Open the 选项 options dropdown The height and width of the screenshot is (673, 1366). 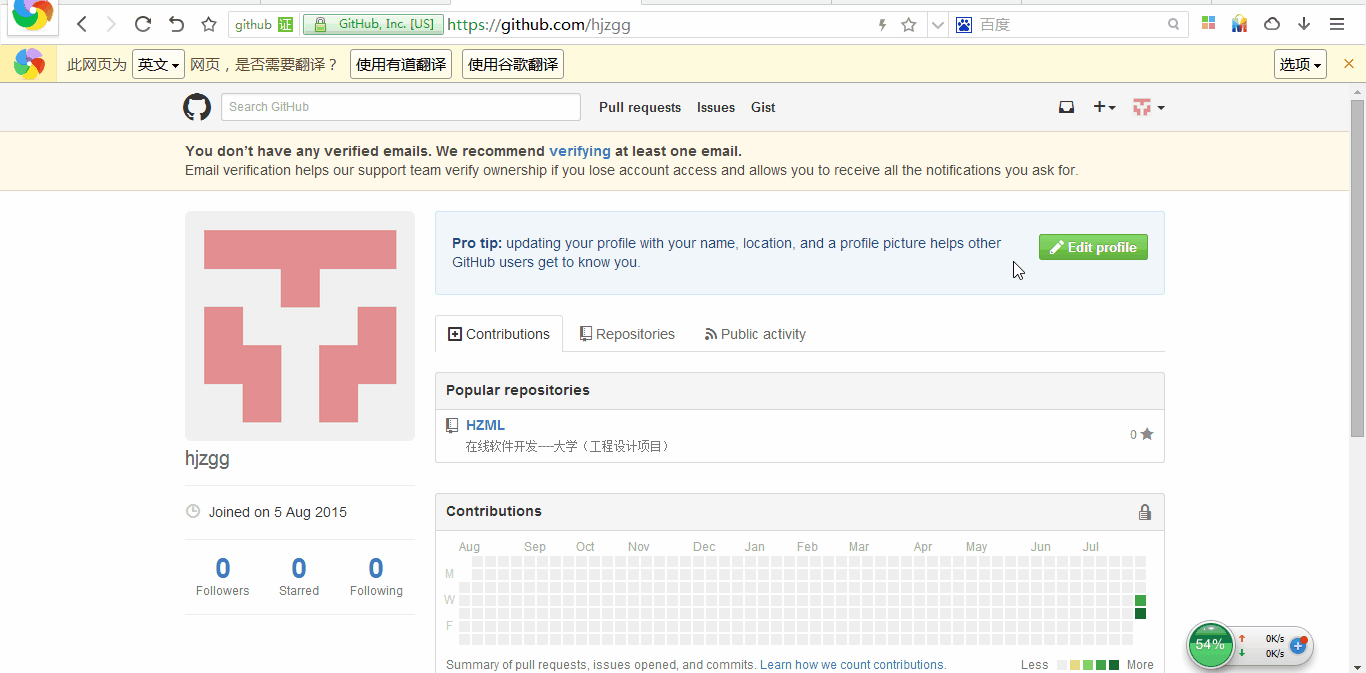(x=1300, y=65)
